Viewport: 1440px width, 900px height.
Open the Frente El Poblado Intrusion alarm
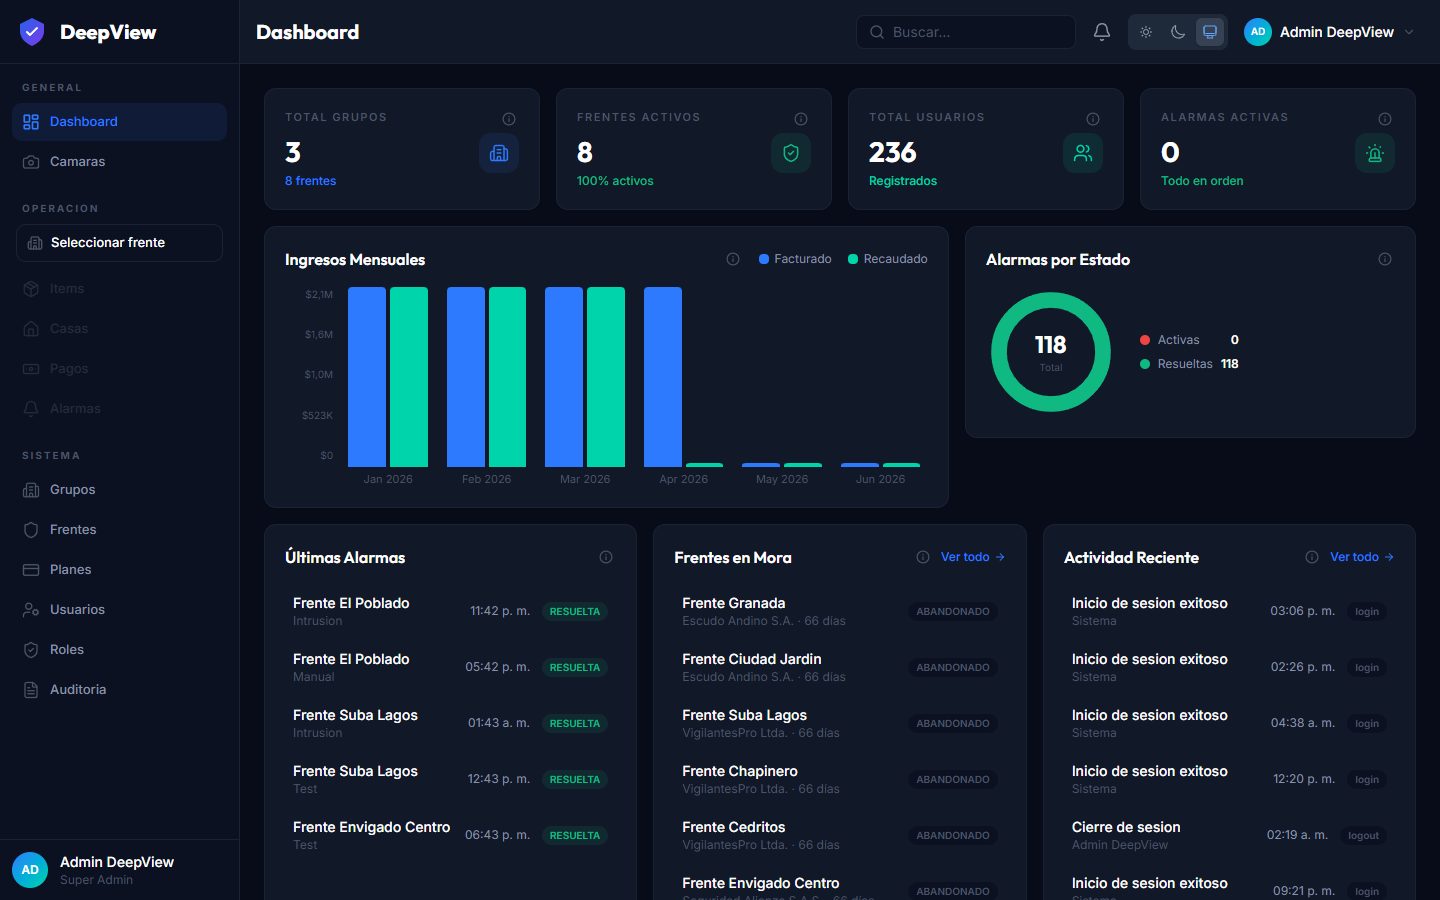pos(450,611)
